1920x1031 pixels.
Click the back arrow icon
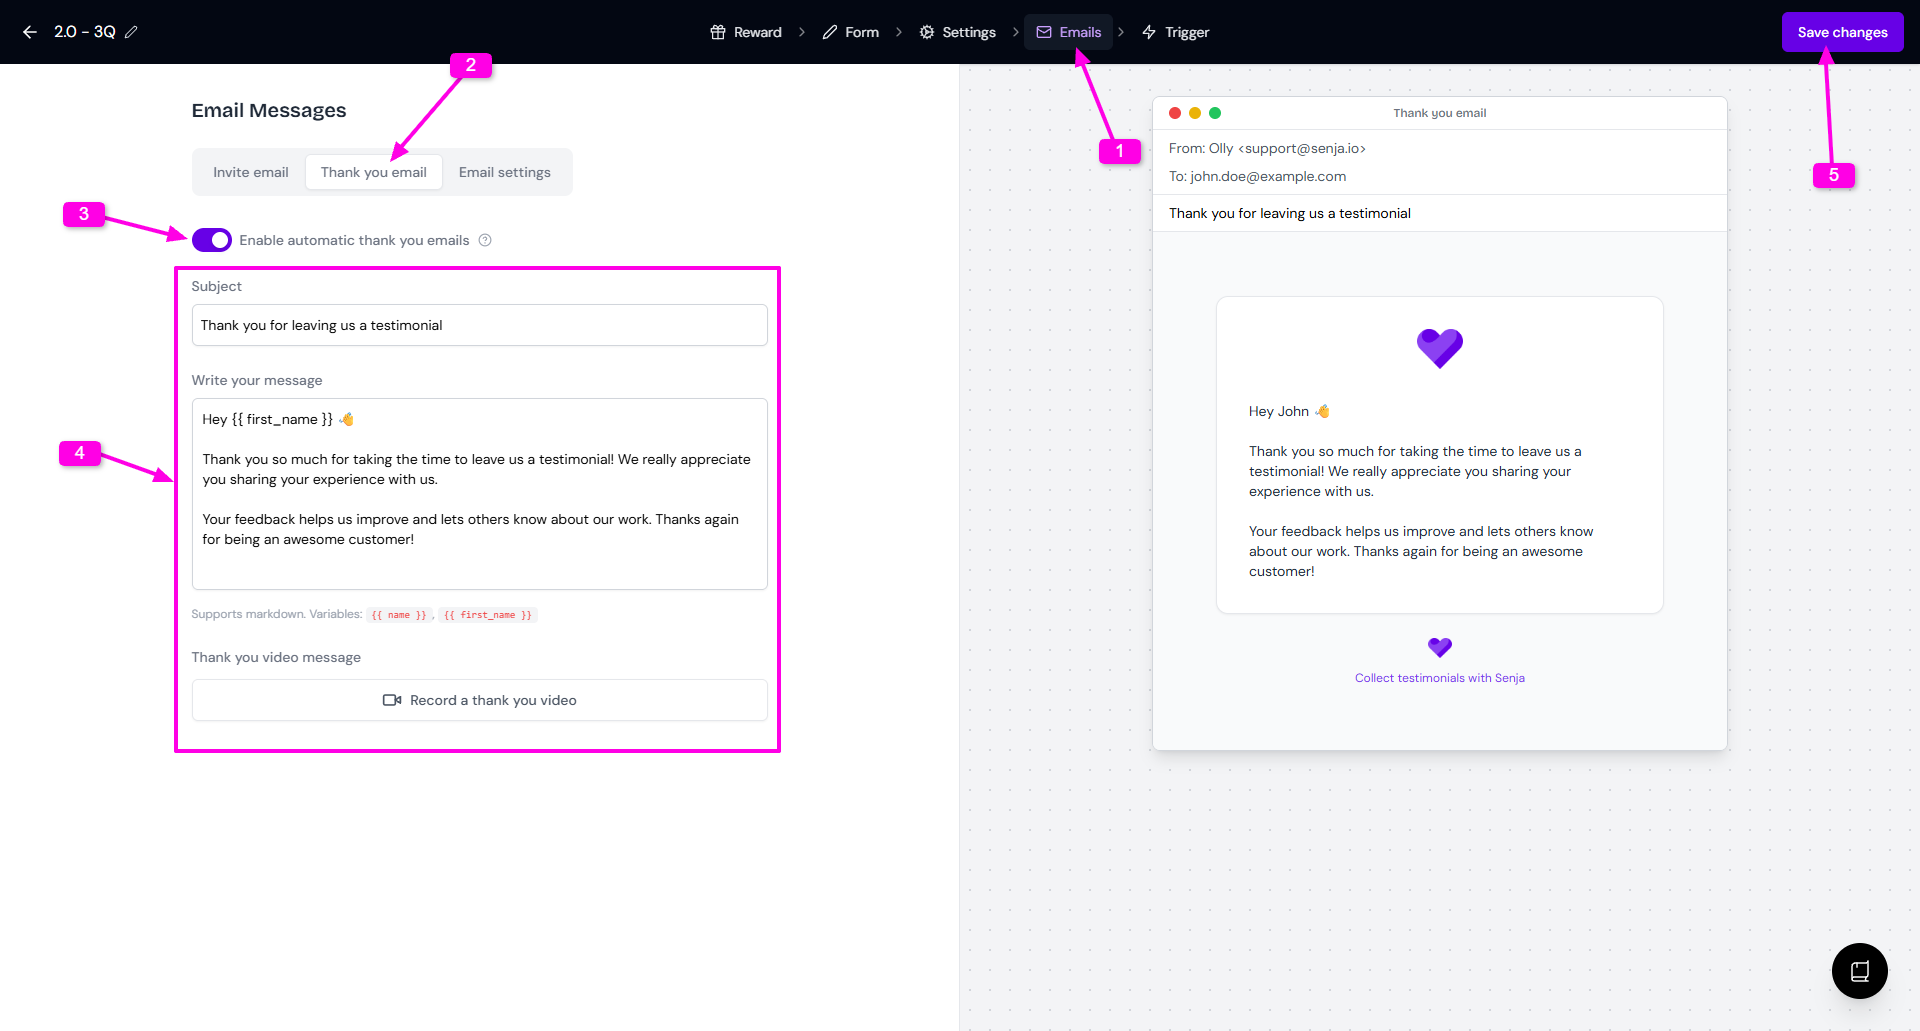30,32
